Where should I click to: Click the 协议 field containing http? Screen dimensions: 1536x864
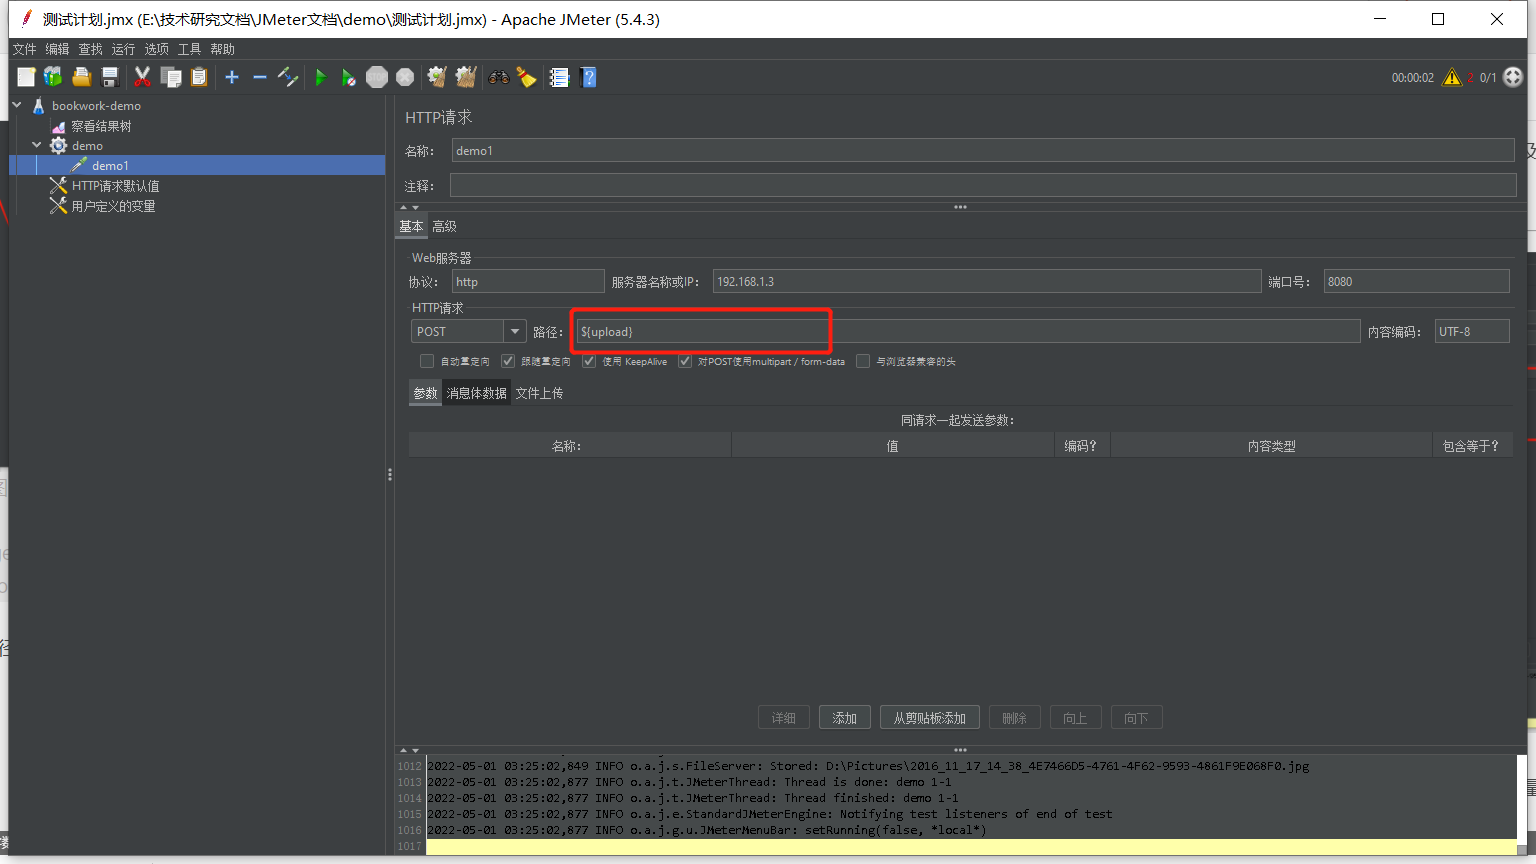tap(528, 281)
